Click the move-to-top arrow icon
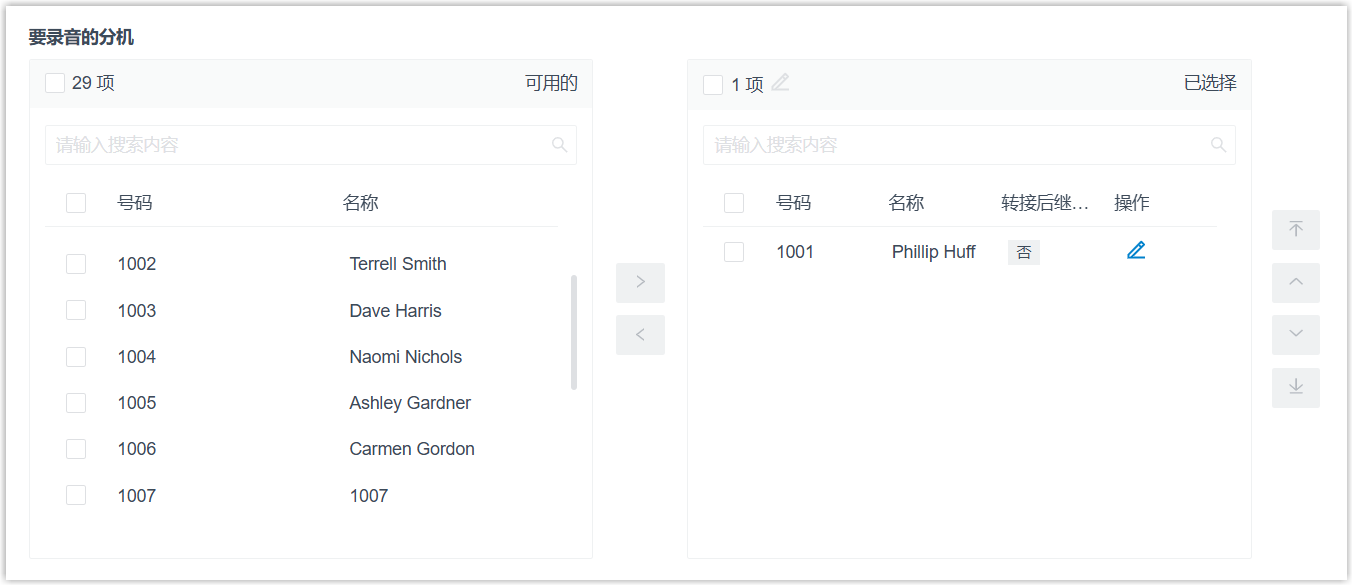 (1296, 230)
